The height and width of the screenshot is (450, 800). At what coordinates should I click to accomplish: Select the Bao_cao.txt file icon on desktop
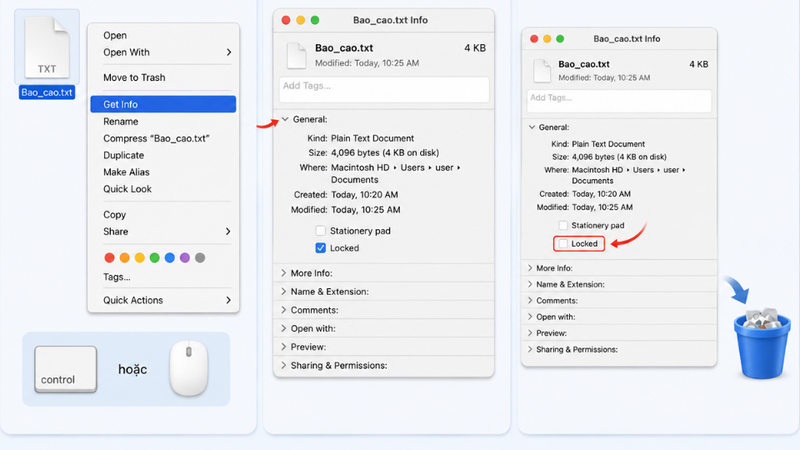[47, 47]
